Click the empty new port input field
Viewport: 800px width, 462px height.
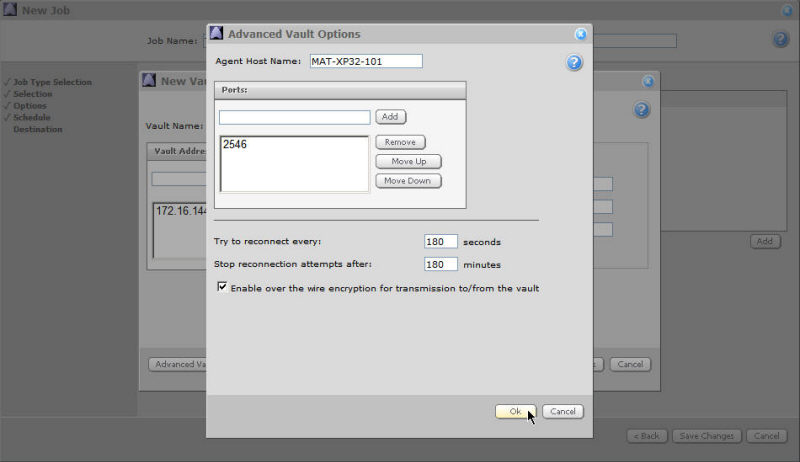tap(294, 117)
